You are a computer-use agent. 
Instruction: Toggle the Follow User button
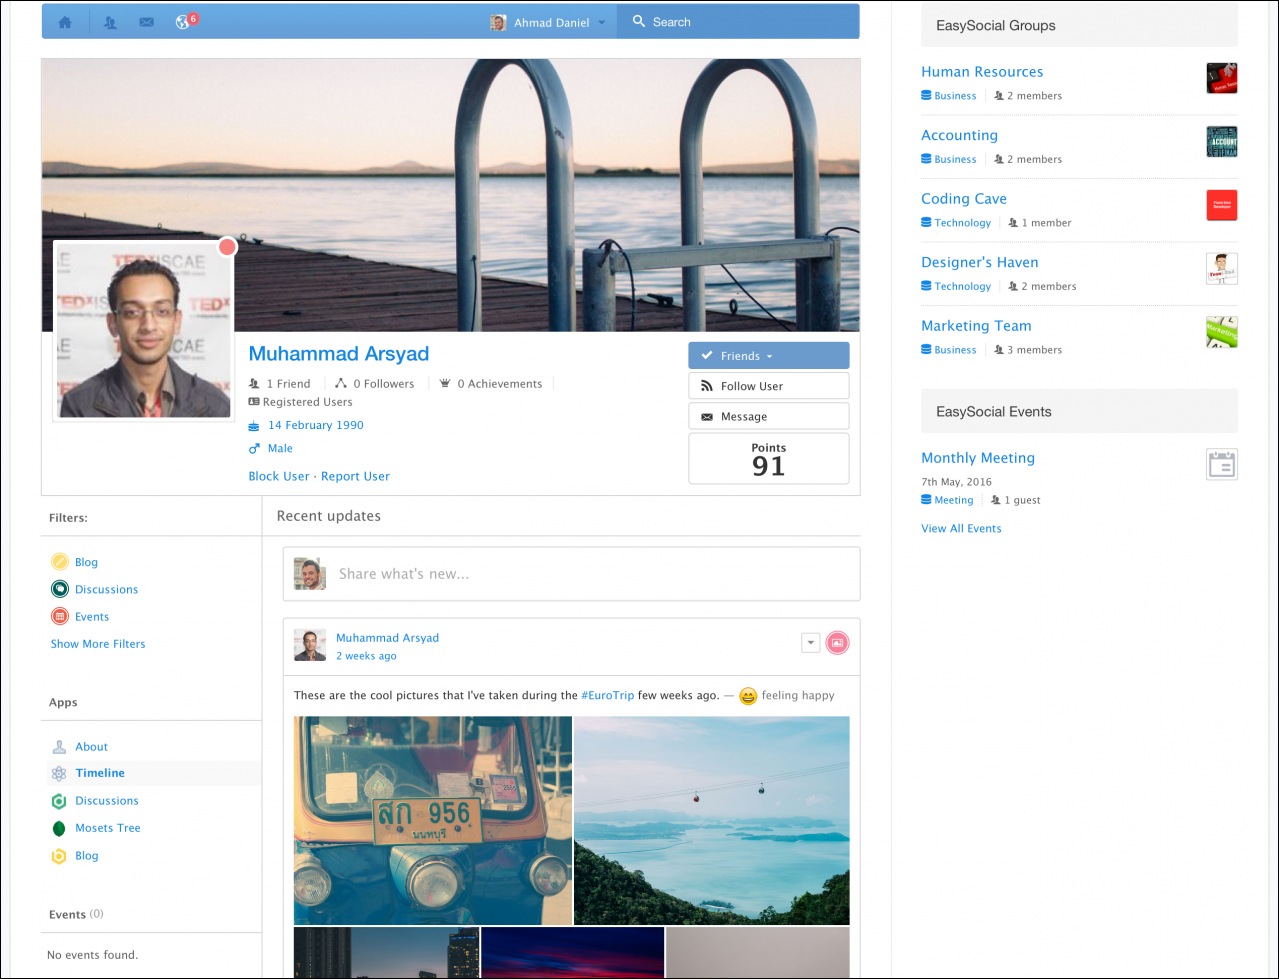coord(768,386)
